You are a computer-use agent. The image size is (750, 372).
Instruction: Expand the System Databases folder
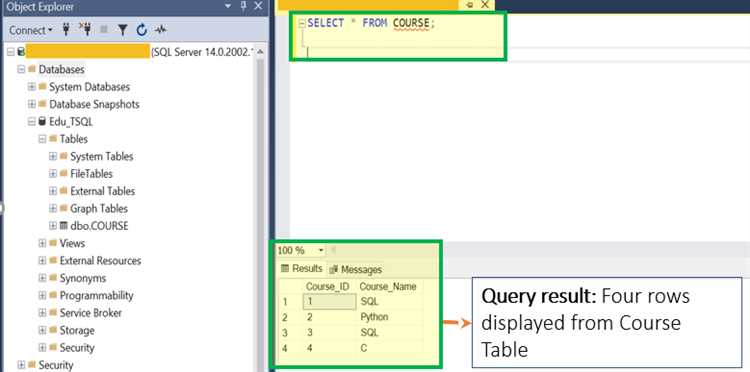point(32,87)
